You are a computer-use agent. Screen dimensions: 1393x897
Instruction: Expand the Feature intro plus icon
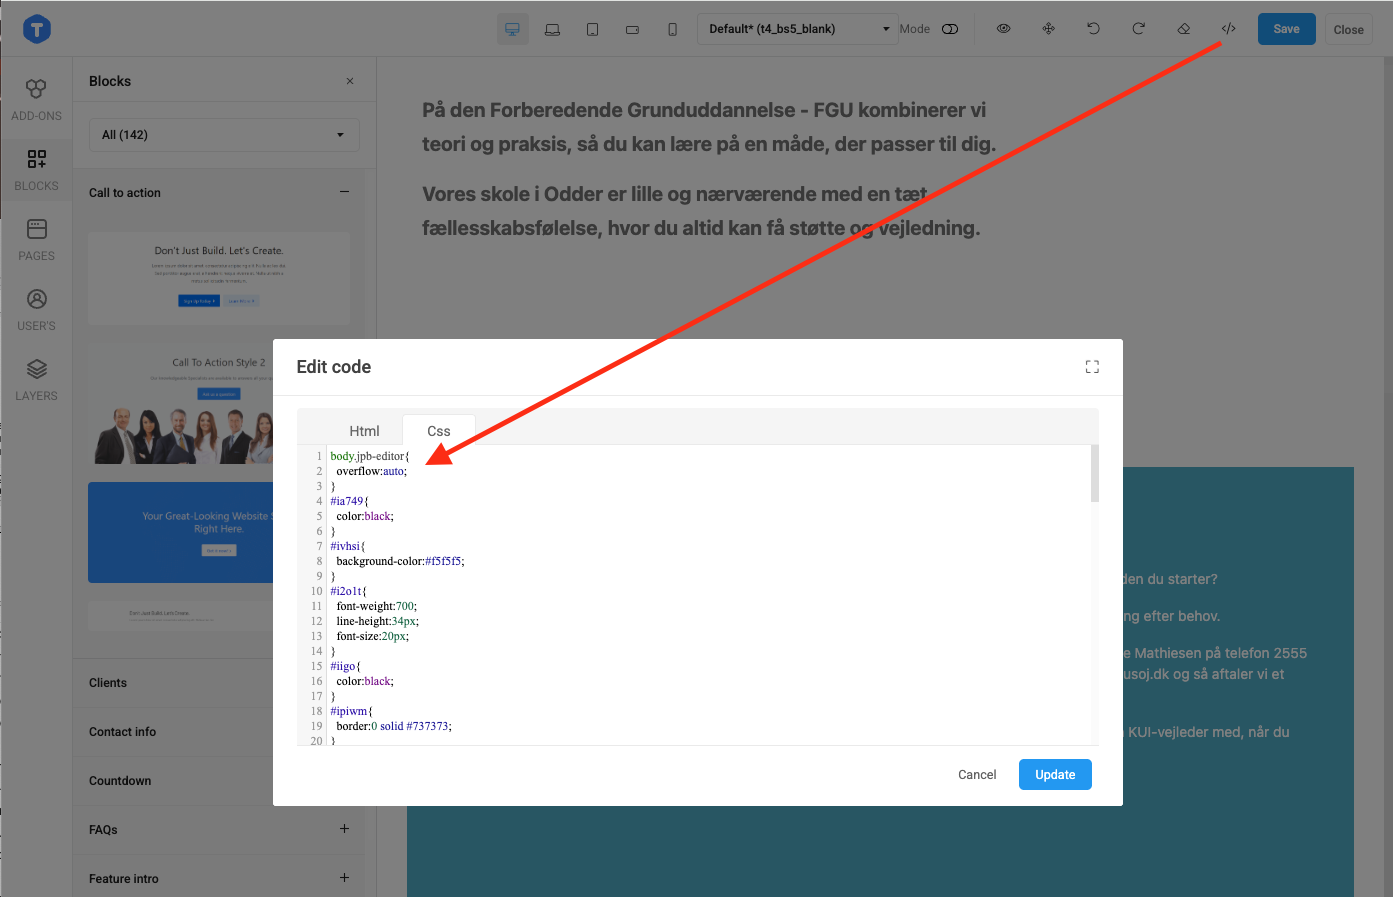pyautogui.click(x=344, y=878)
